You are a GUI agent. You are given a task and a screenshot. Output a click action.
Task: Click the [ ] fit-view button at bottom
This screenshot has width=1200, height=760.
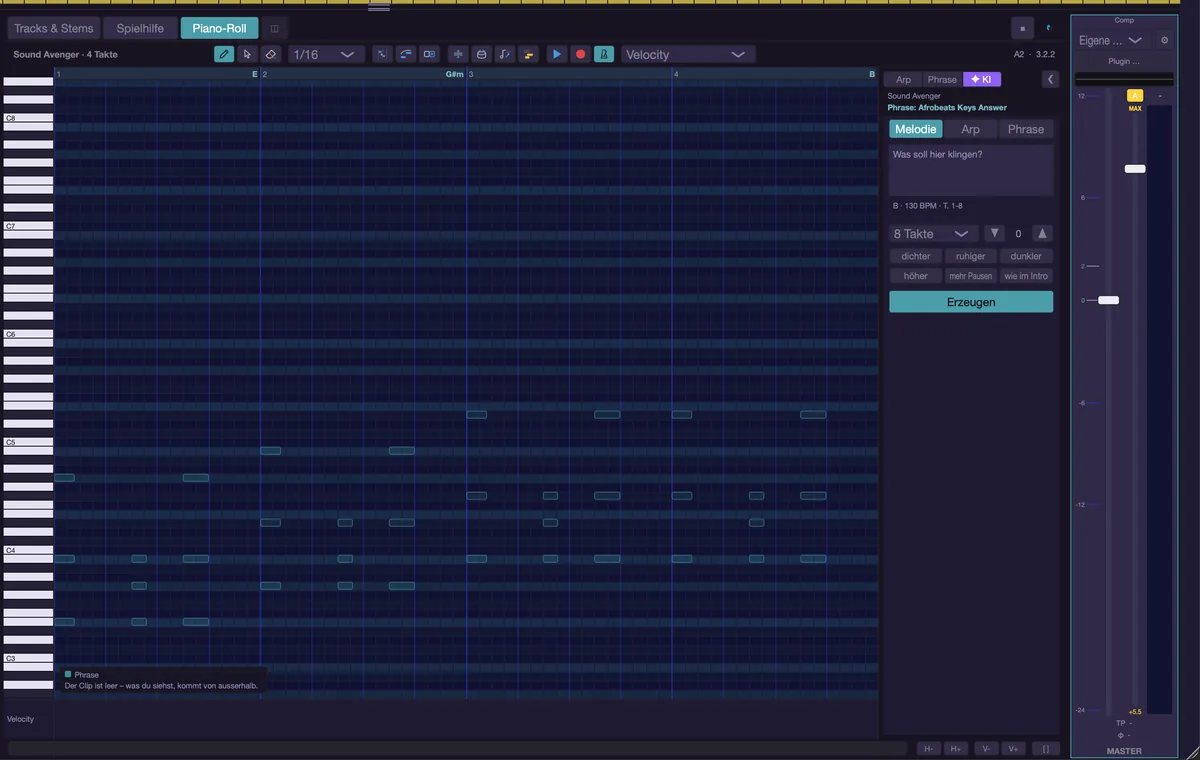(x=1045, y=748)
